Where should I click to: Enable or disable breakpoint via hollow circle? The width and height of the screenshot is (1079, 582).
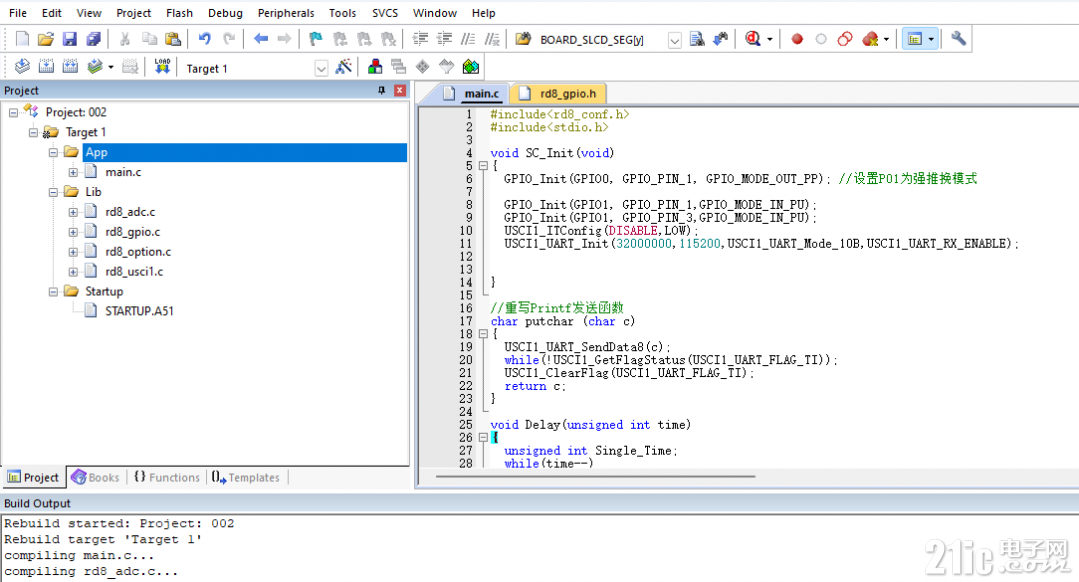[820, 39]
